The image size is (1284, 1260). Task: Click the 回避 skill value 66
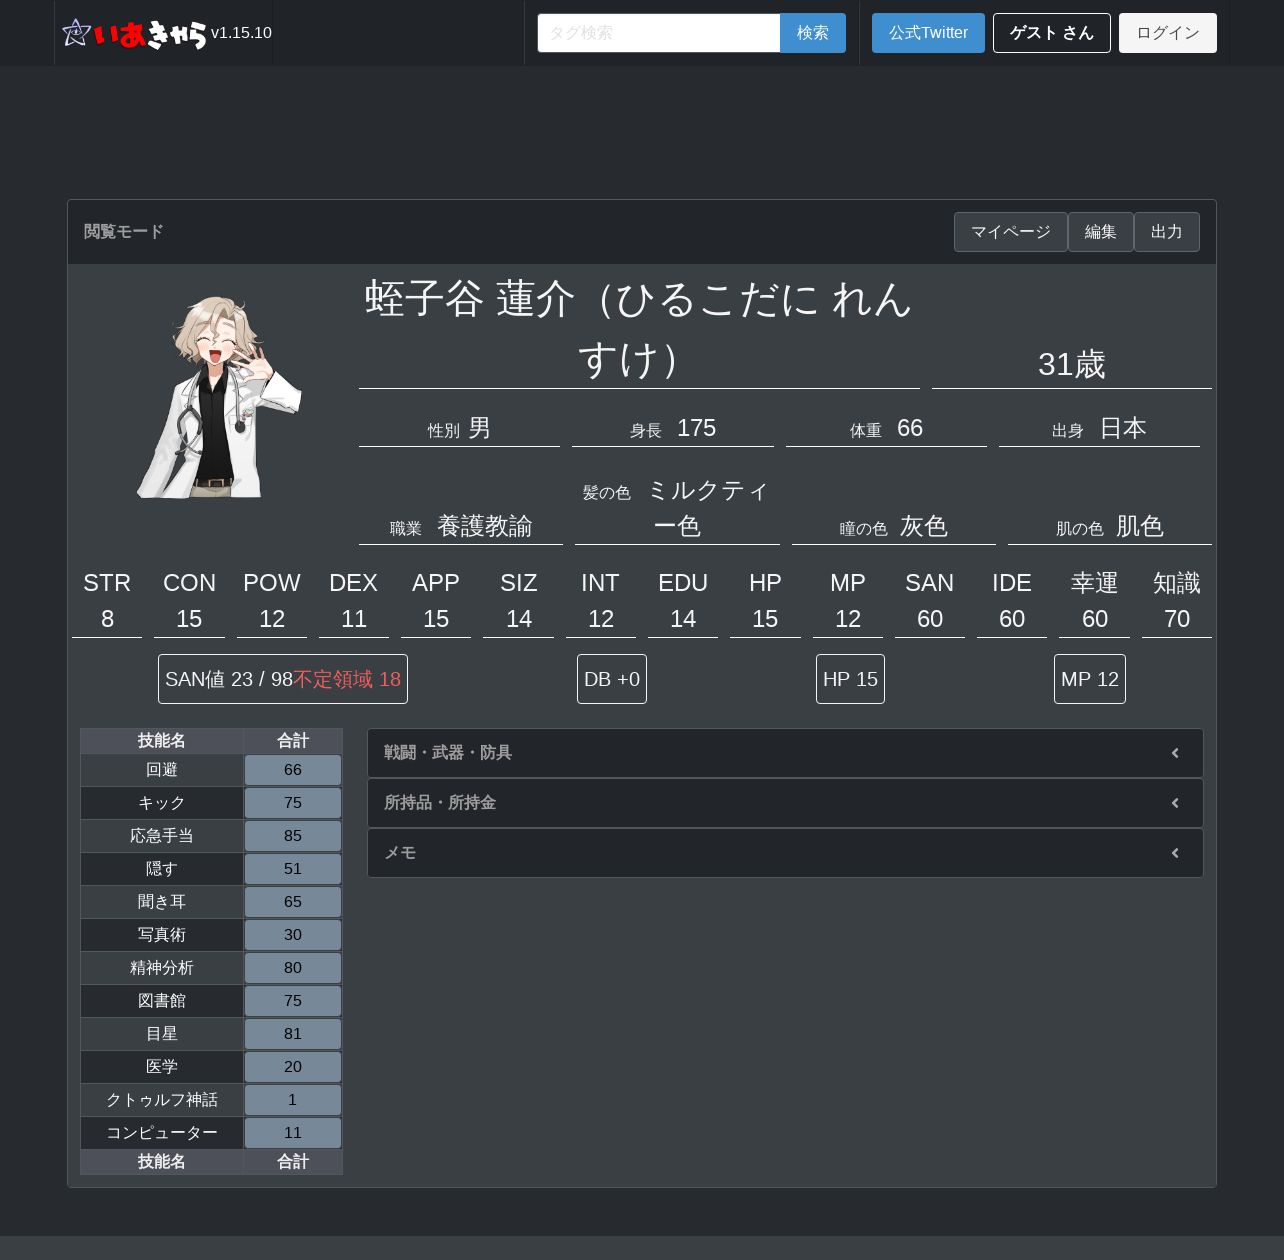293,770
